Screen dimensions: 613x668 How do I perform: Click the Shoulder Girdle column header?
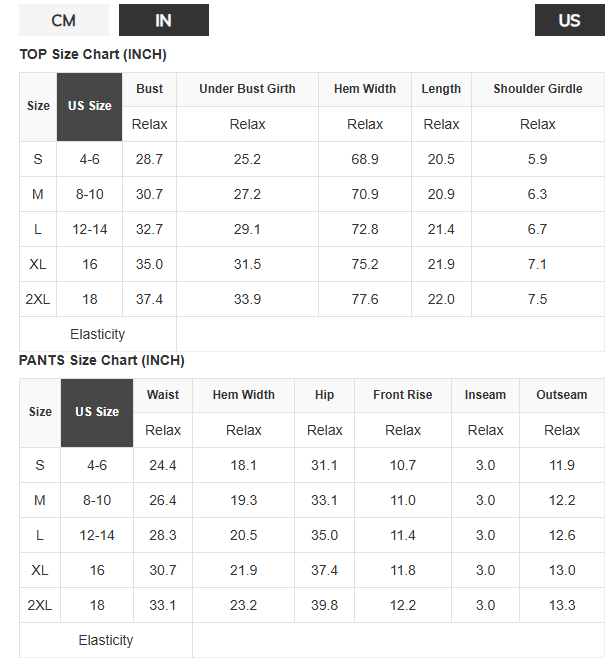pos(537,89)
